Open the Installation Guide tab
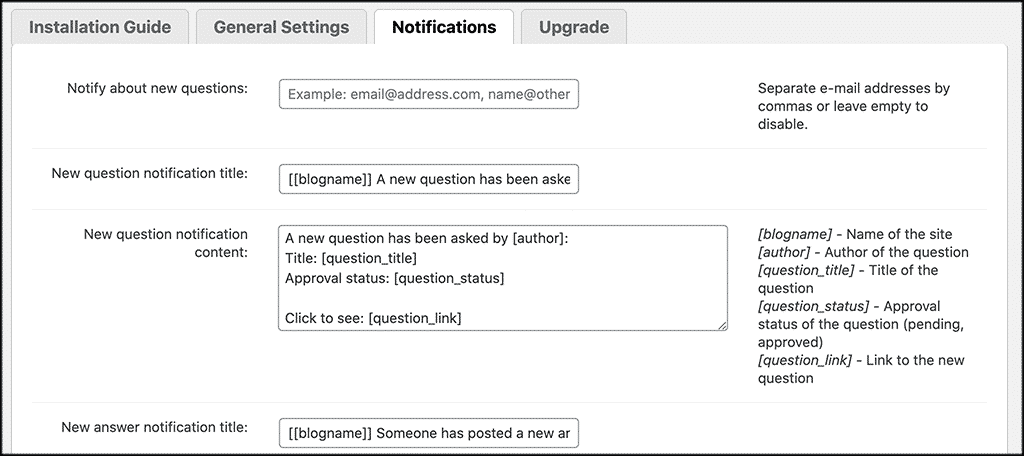1024x456 pixels. pos(100,27)
